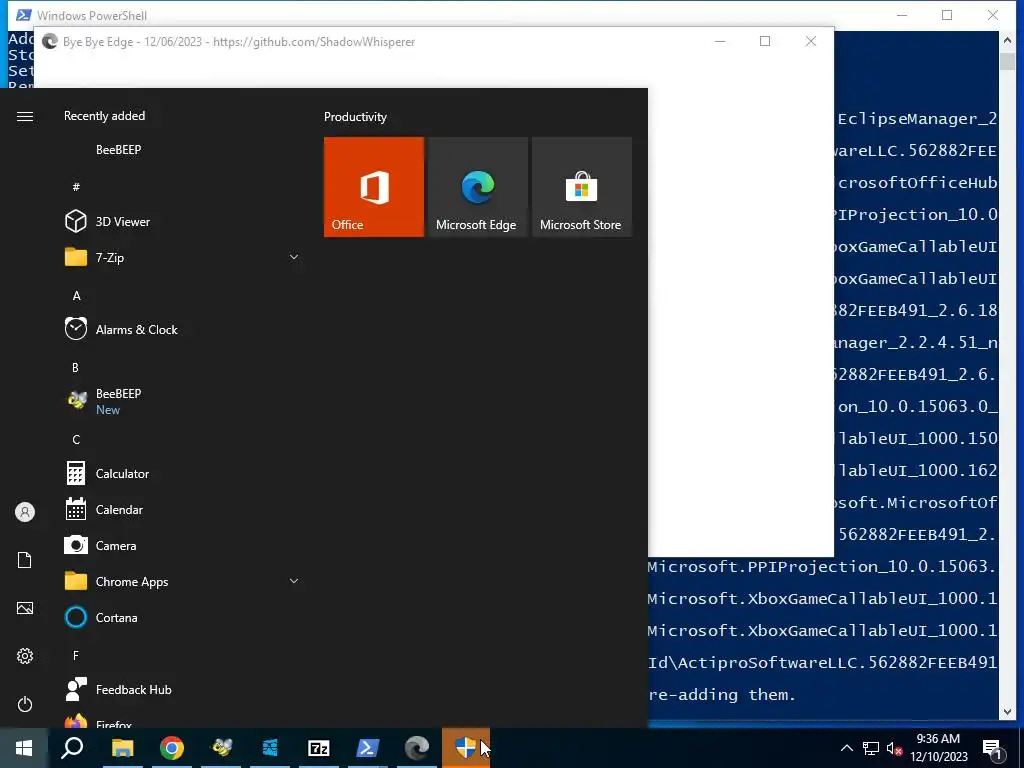Launch BeeBEEP marked New in list
This screenshot has height=768, width=1024.
coord(182,401)
